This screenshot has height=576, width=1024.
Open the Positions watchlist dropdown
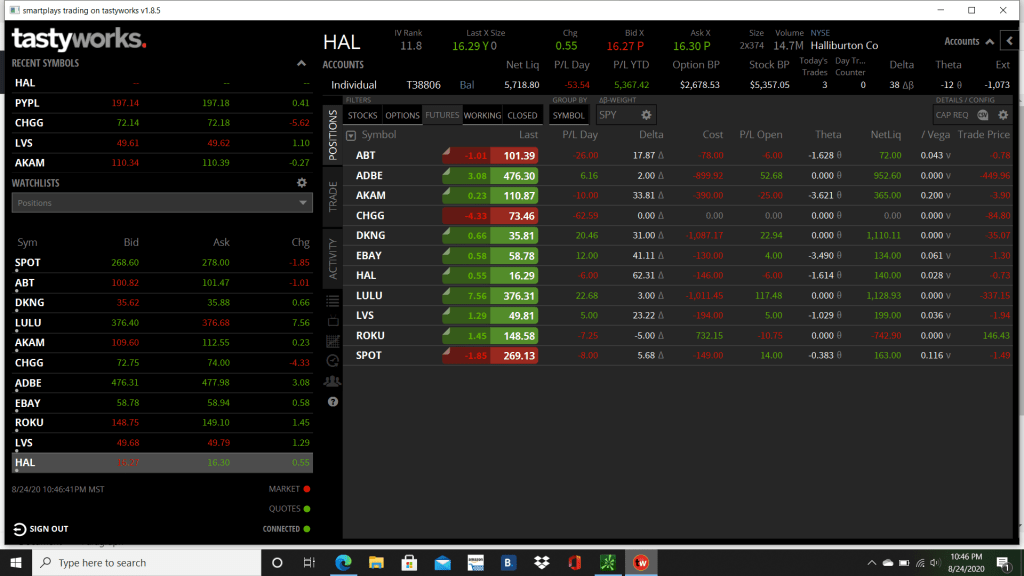click(162, 203)
